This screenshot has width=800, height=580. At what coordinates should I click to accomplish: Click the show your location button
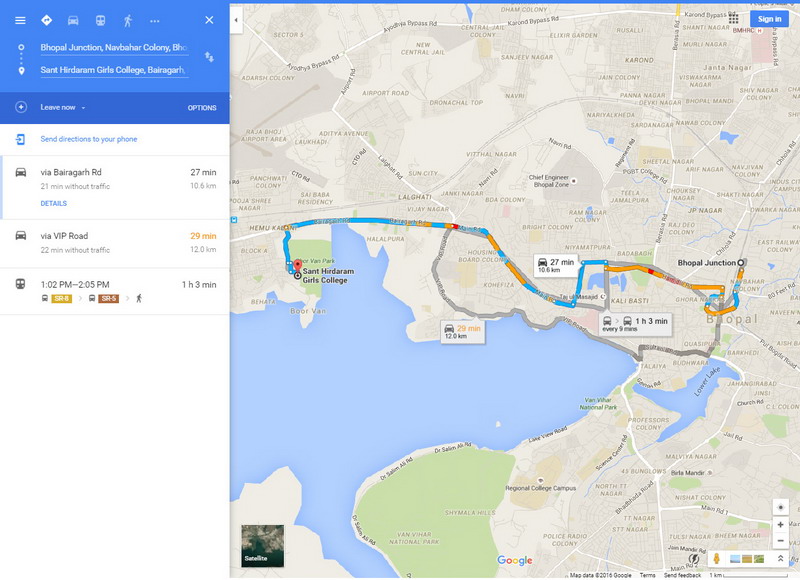pyautogui.click(x=780, y=508)
